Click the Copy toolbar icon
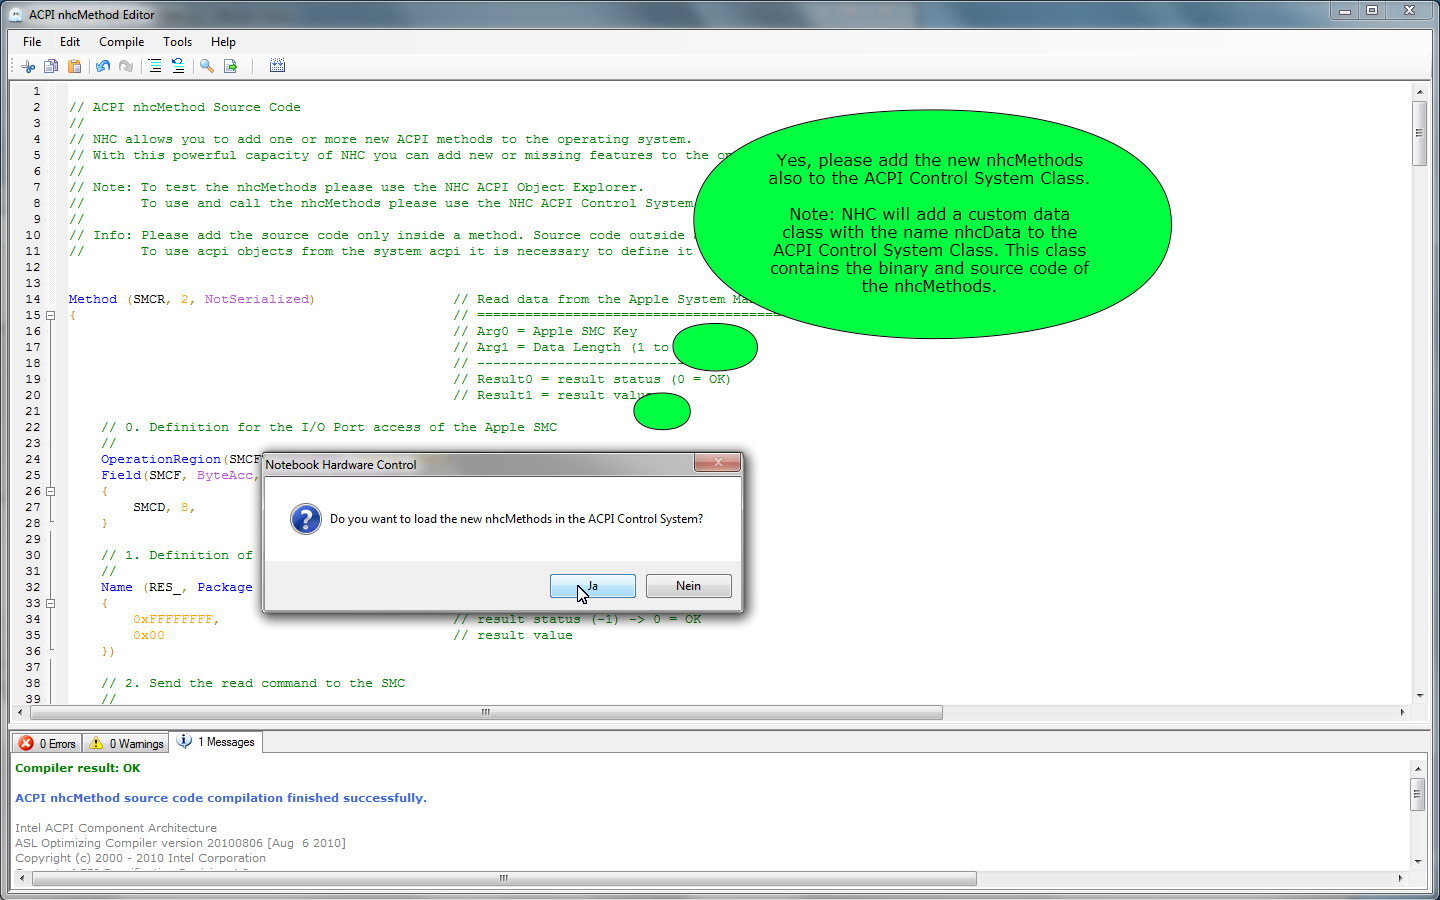This screenshot has height=900, width=1440. click(x=51, y=66)
